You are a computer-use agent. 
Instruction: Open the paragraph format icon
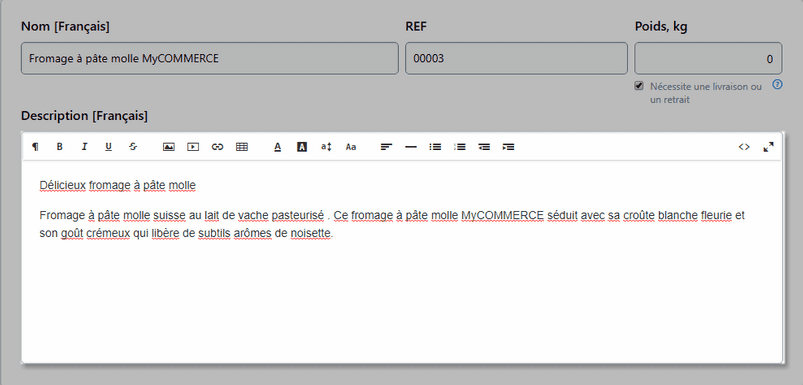click(x=35, y=147)
